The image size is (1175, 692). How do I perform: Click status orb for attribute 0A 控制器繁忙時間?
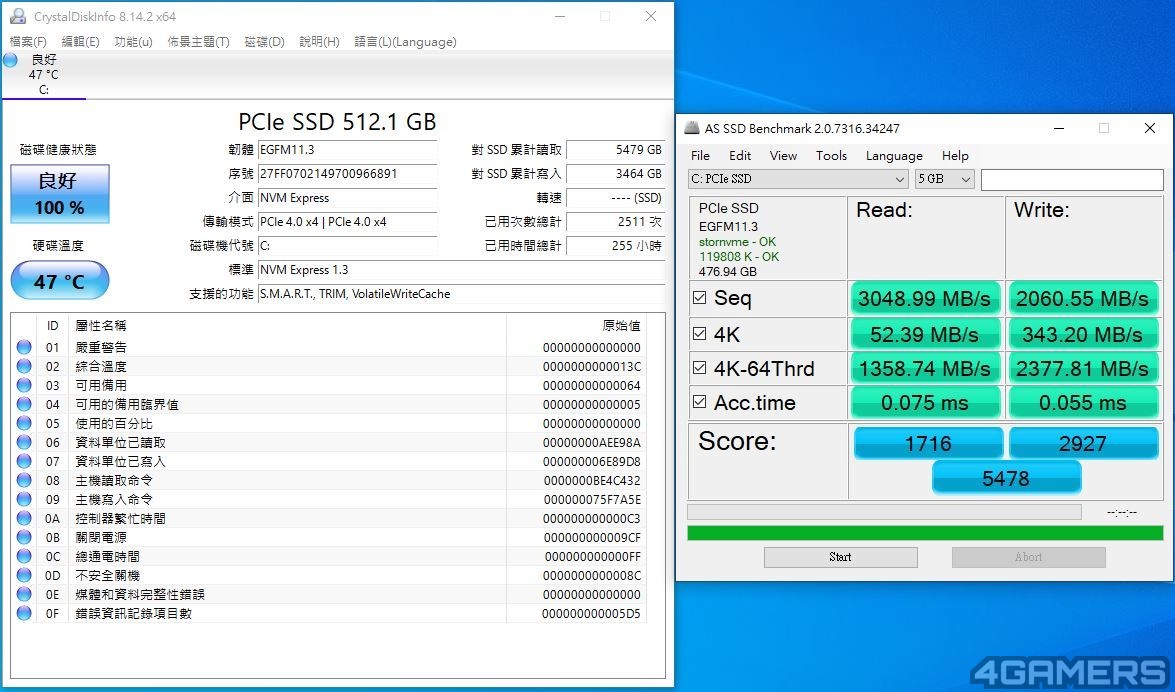24,518
